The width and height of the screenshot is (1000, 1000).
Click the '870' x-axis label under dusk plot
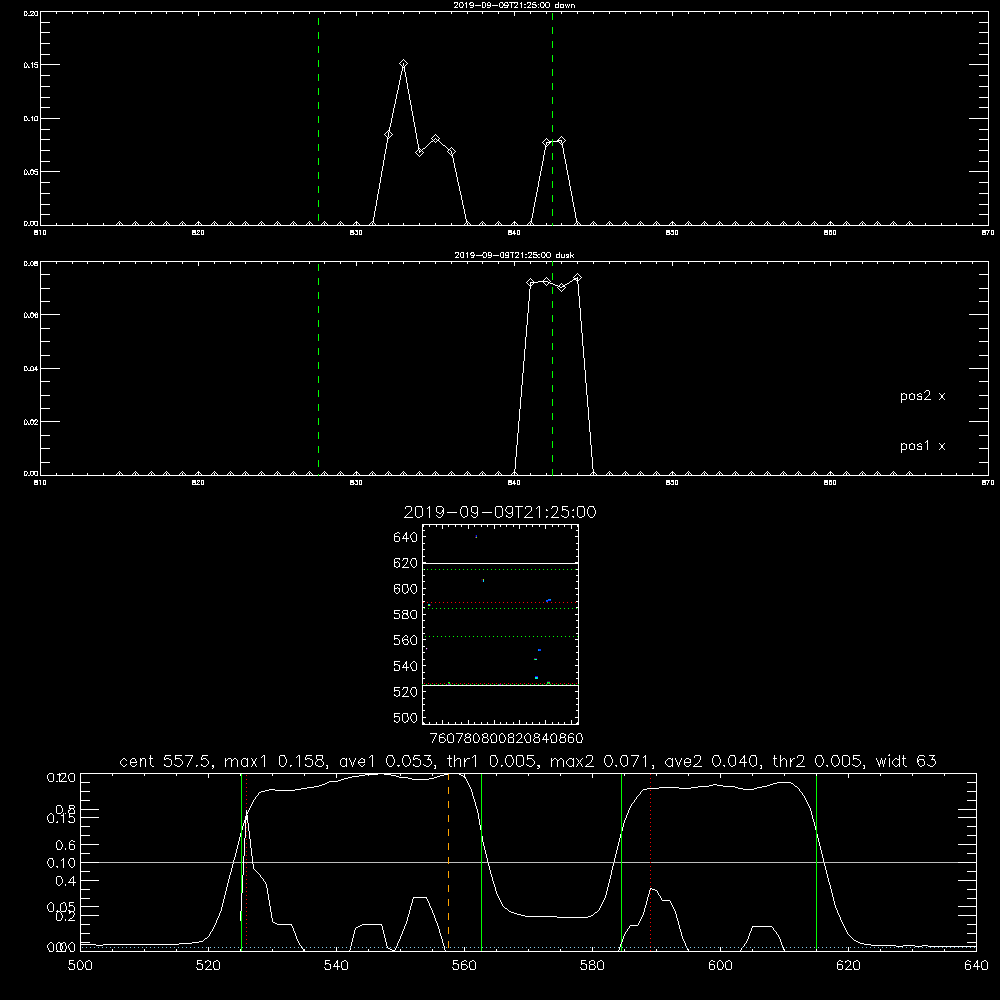click(x=988, y=483)
